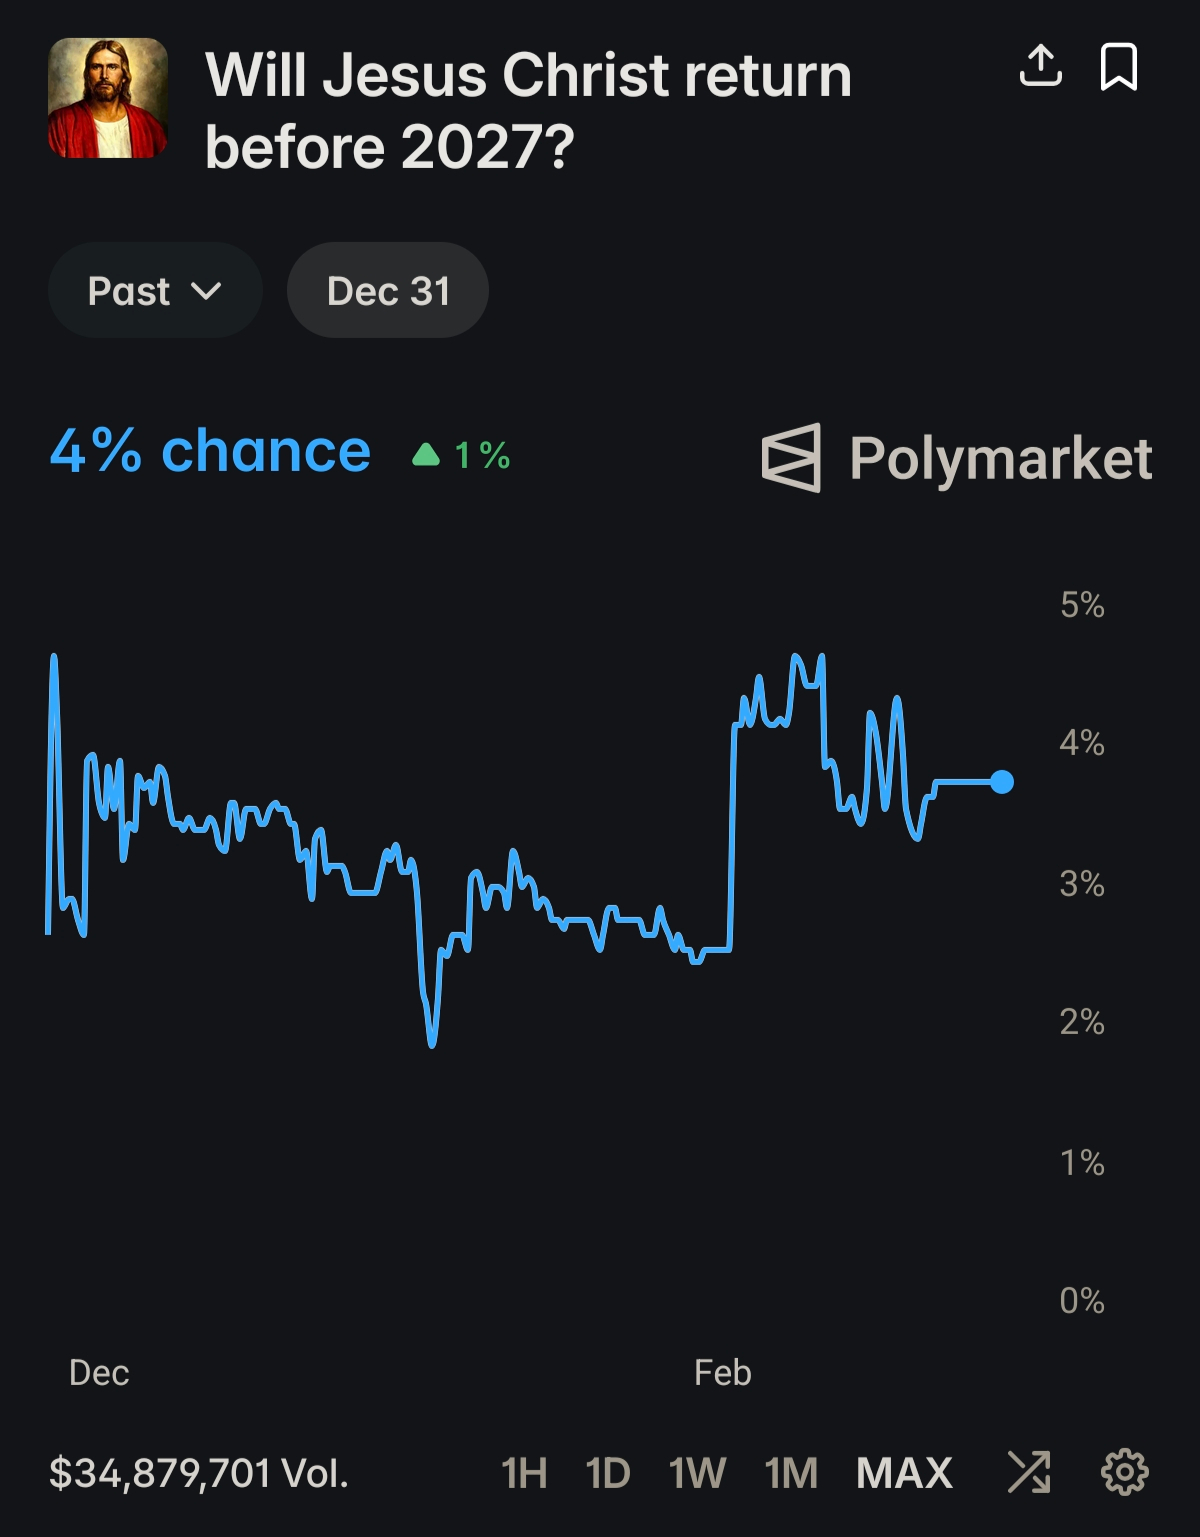Image resolution: width=1200 pixels, height=1537 pixels.
Task: Click the market title text
Action: tap(528, 111)
